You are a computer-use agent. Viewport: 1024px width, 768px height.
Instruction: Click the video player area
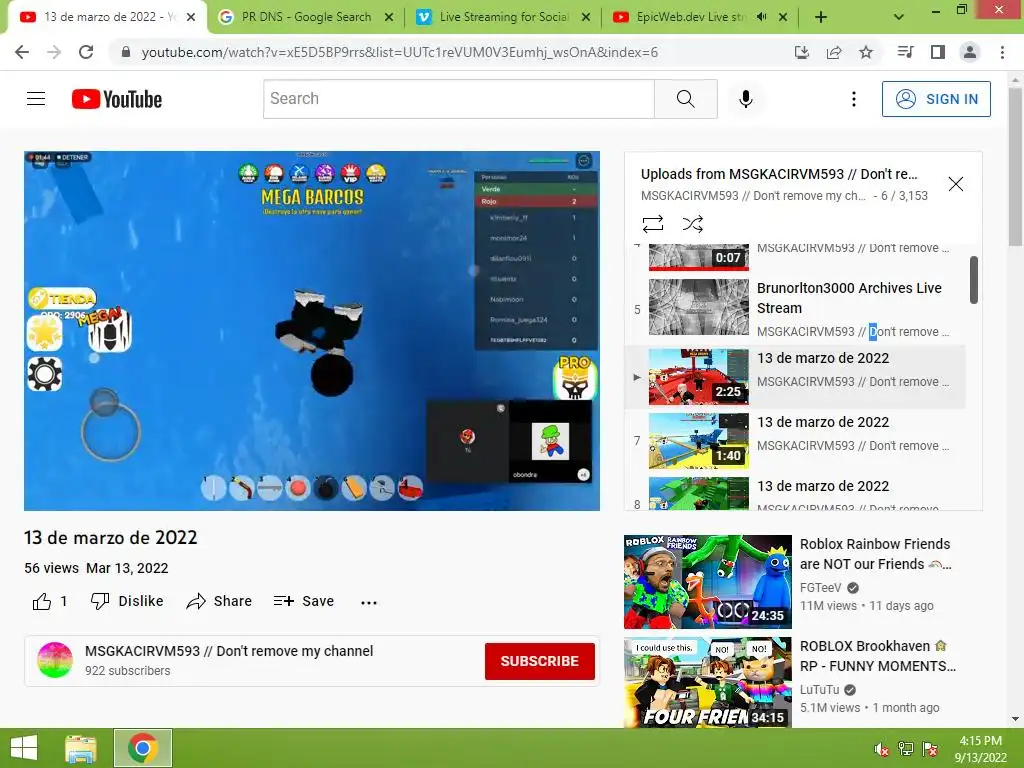[312, 330]
